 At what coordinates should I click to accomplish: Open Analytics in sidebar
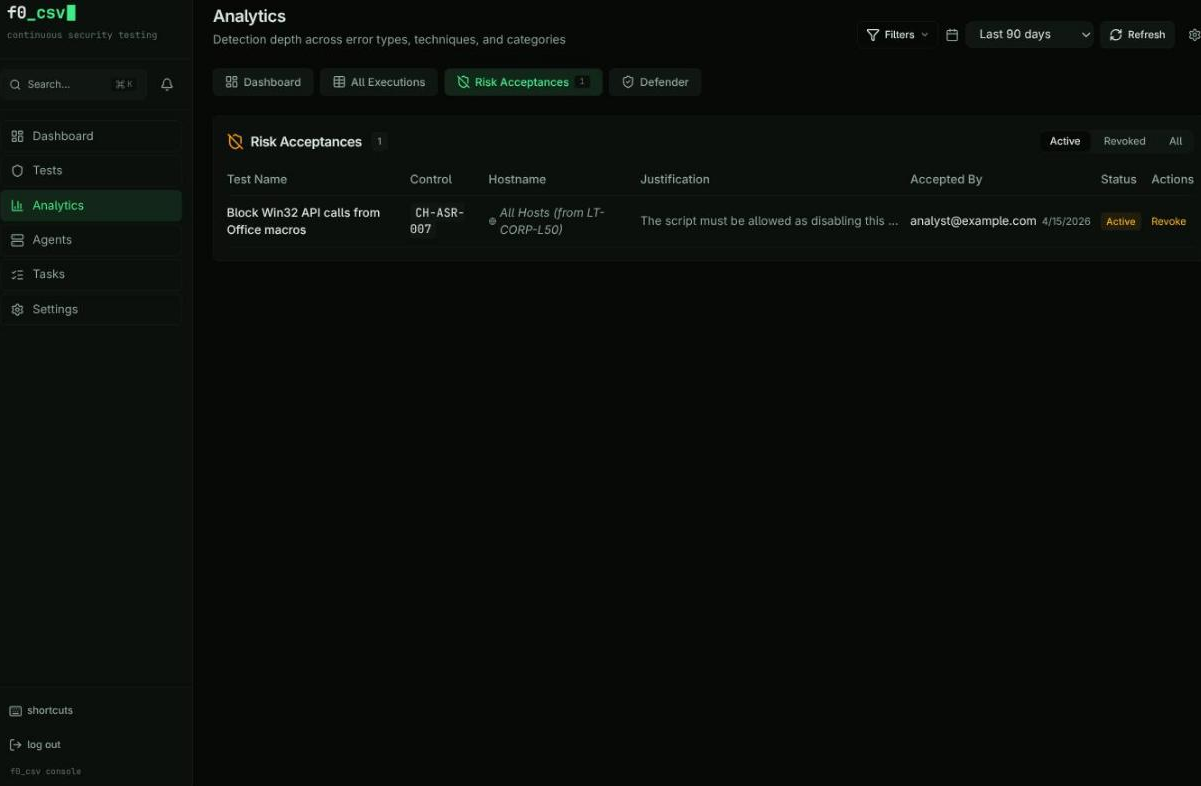tap(91, 206)
